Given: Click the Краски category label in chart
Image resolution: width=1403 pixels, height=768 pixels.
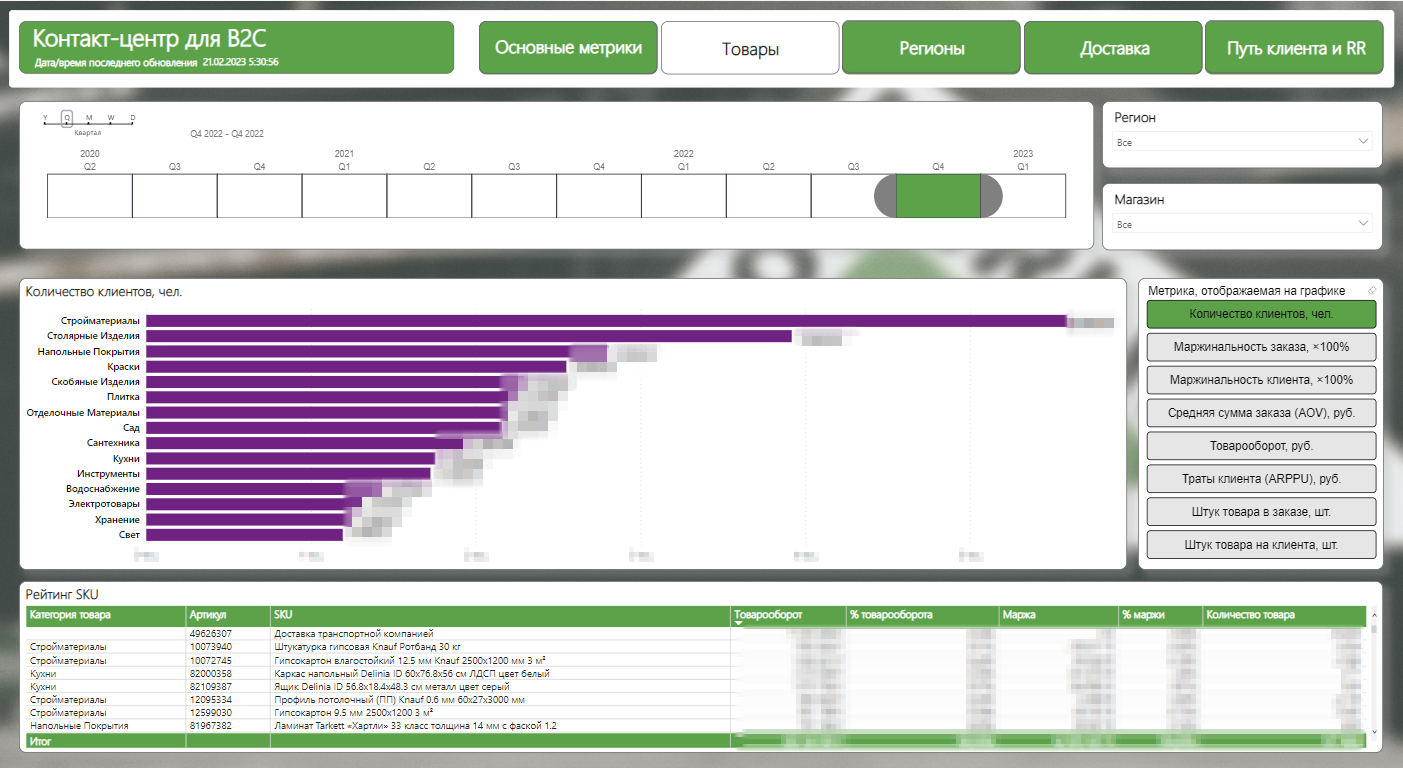Looking at the screenshot, I should 124,366.
